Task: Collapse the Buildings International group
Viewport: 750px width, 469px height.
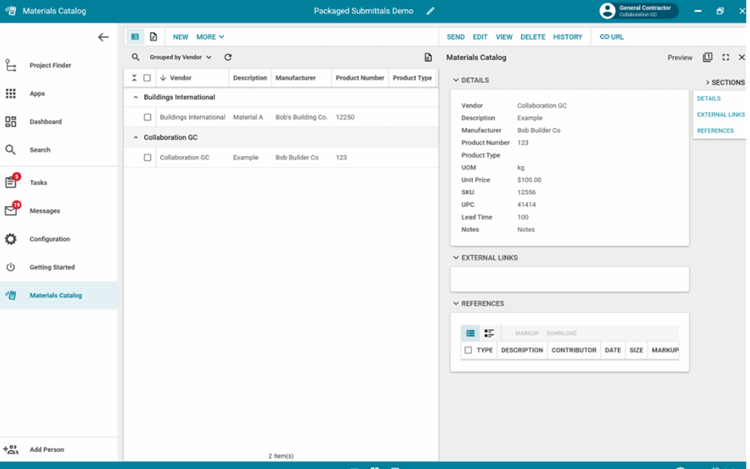Action: [135, 97]
